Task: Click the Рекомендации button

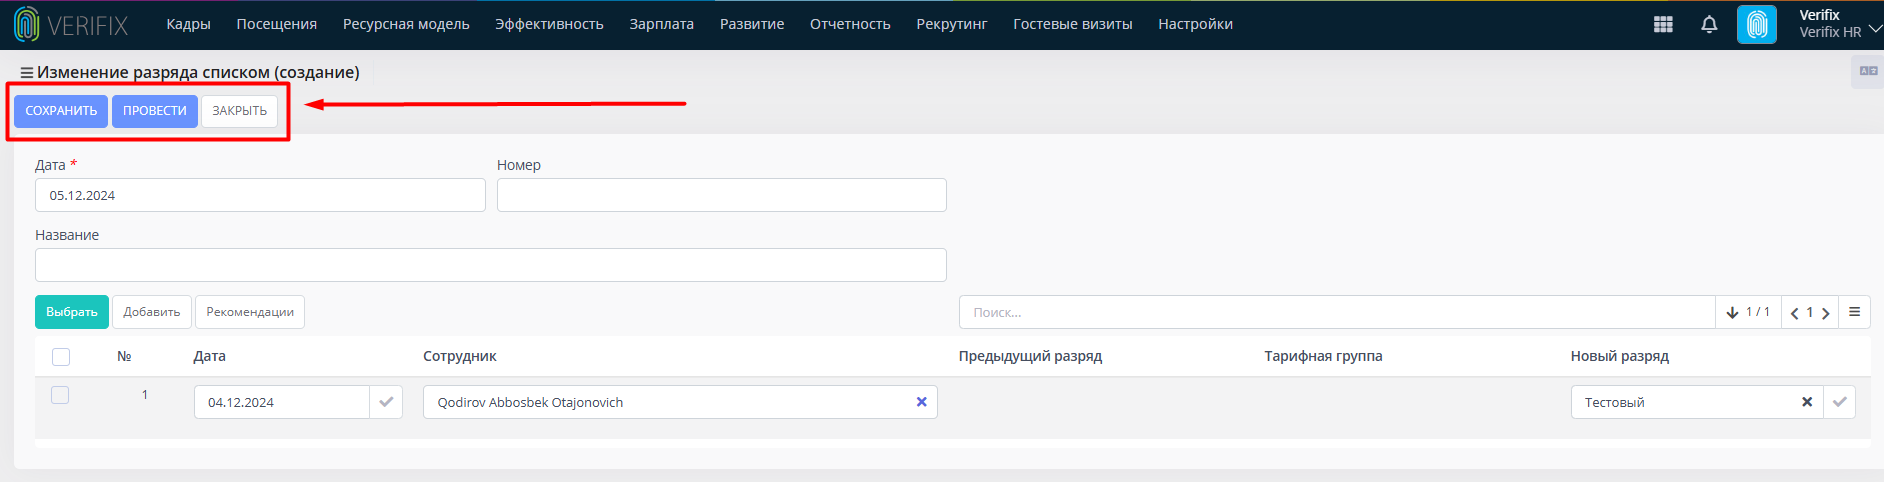Action: (x=250, y=312)
